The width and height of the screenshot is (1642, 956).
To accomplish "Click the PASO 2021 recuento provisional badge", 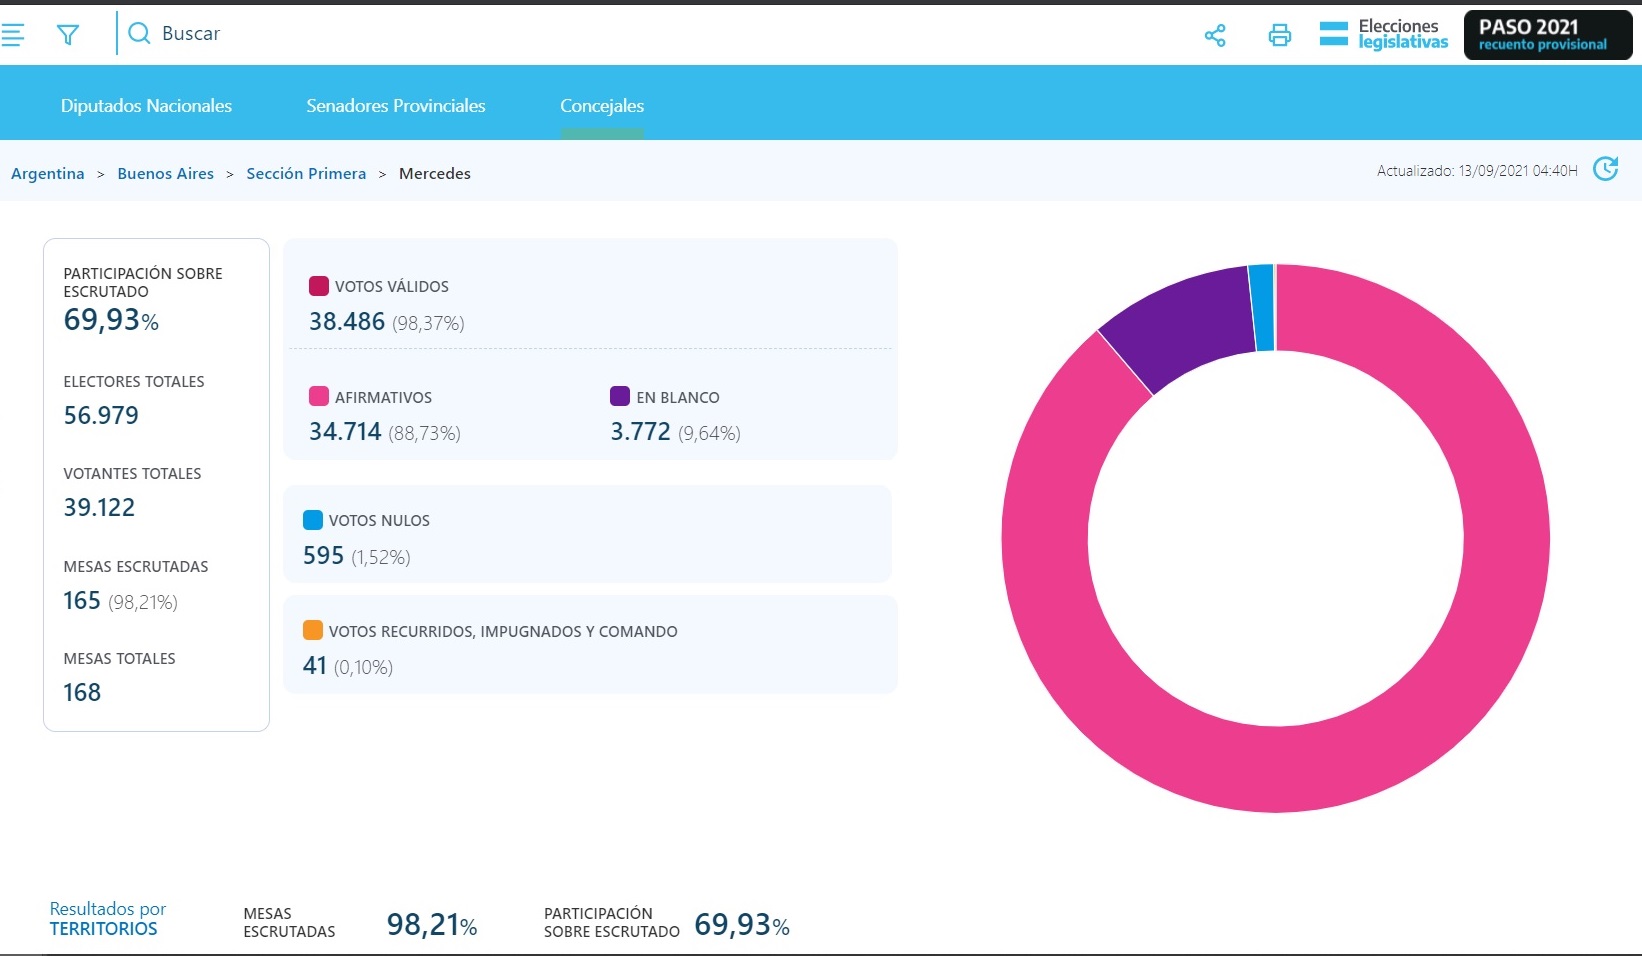I will [1547, 35].
